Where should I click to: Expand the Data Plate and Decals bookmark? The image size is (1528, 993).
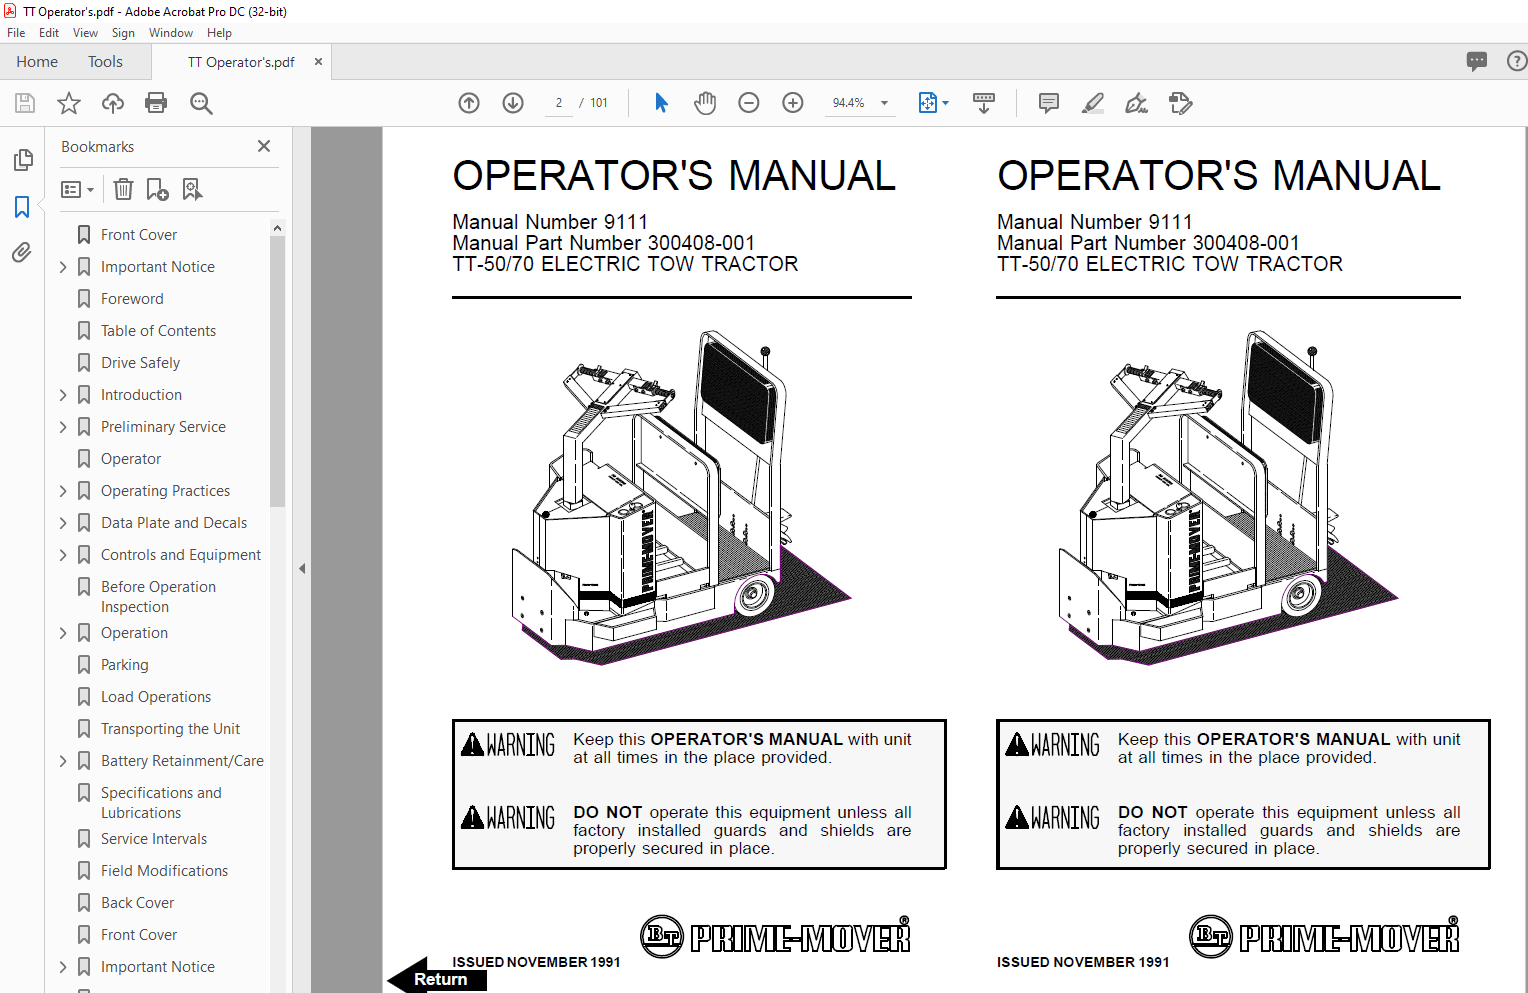point(63,523)
